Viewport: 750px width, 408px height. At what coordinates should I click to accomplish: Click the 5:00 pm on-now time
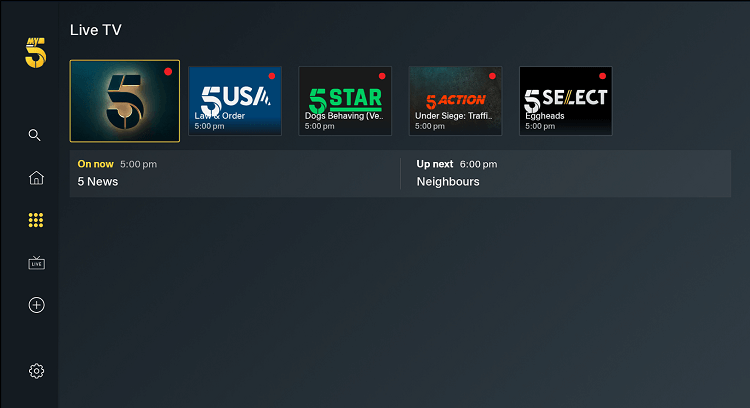(x=138, y=165)
